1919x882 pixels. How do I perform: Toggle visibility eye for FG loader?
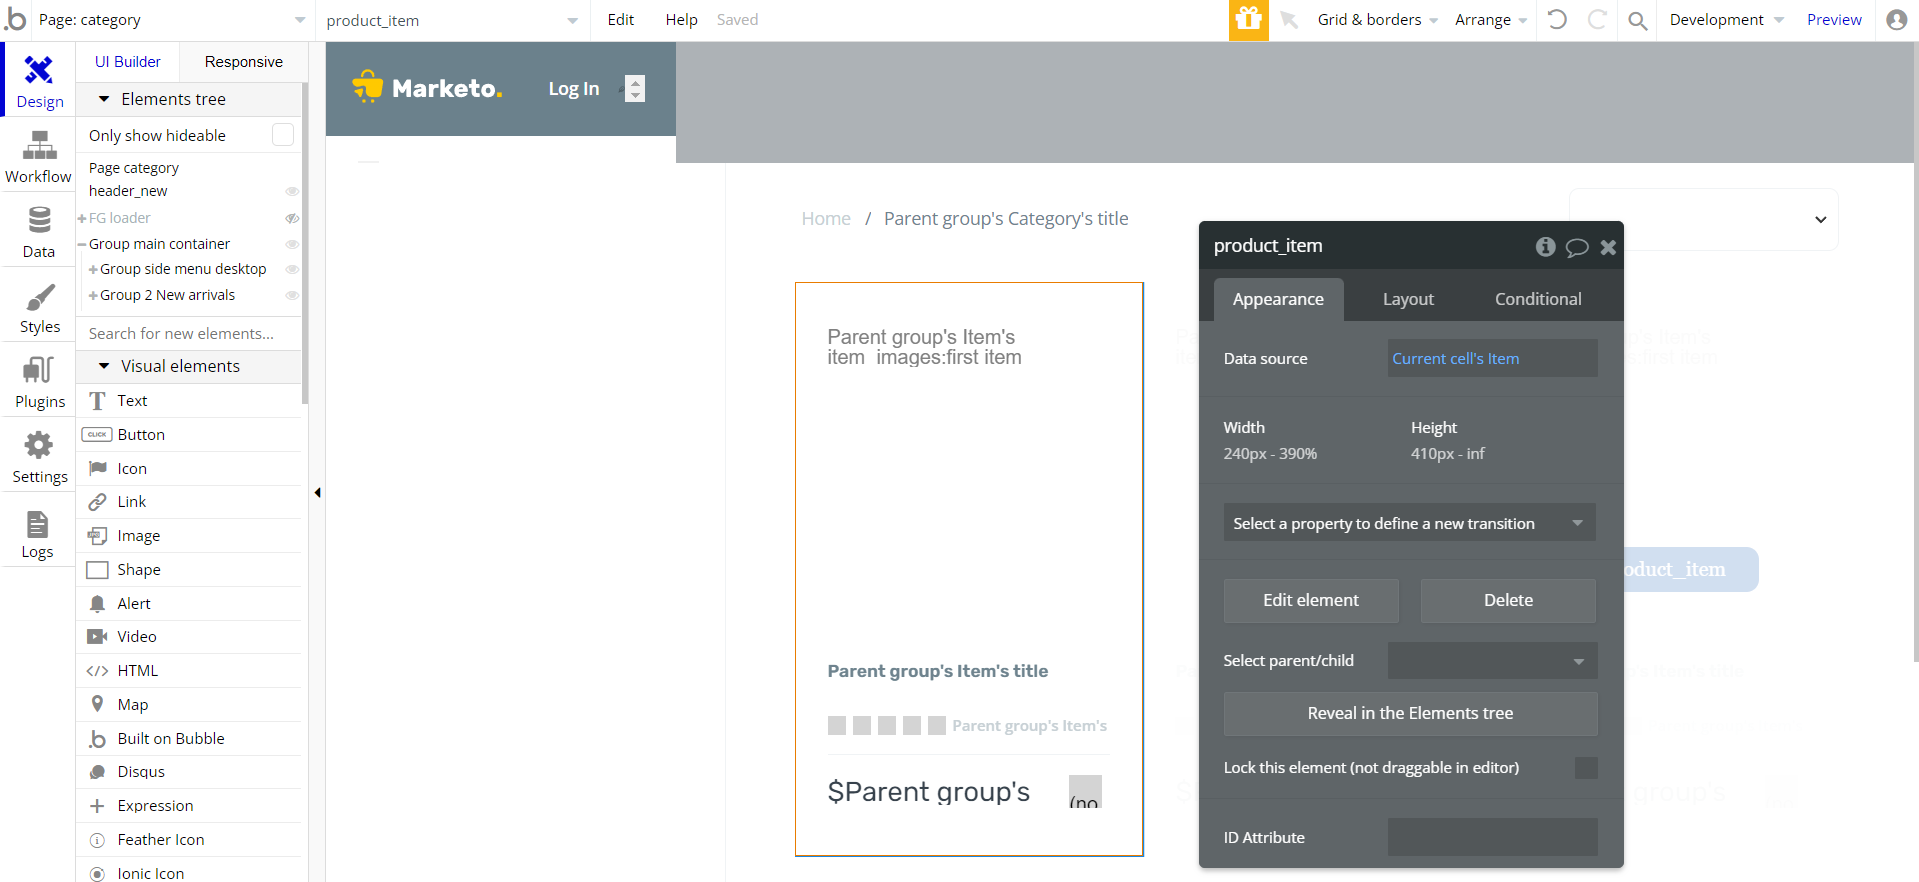292,218
